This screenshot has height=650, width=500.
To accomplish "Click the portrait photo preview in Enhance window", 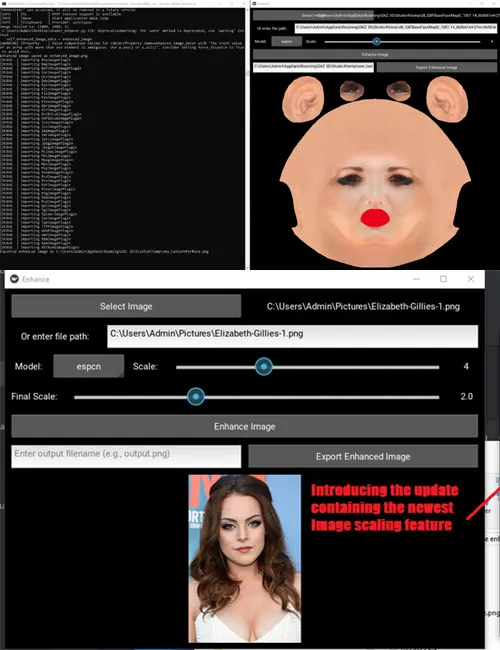I will 245,558.
